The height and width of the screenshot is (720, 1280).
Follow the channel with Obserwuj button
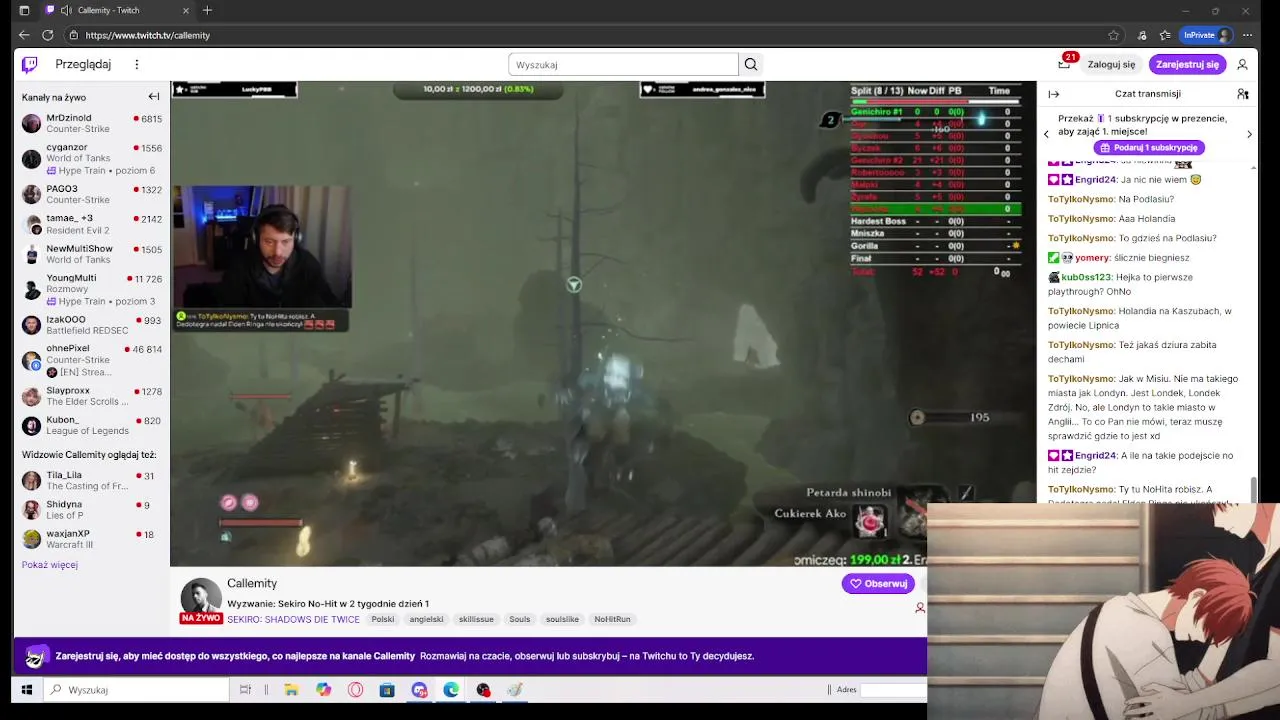point(878,583)
